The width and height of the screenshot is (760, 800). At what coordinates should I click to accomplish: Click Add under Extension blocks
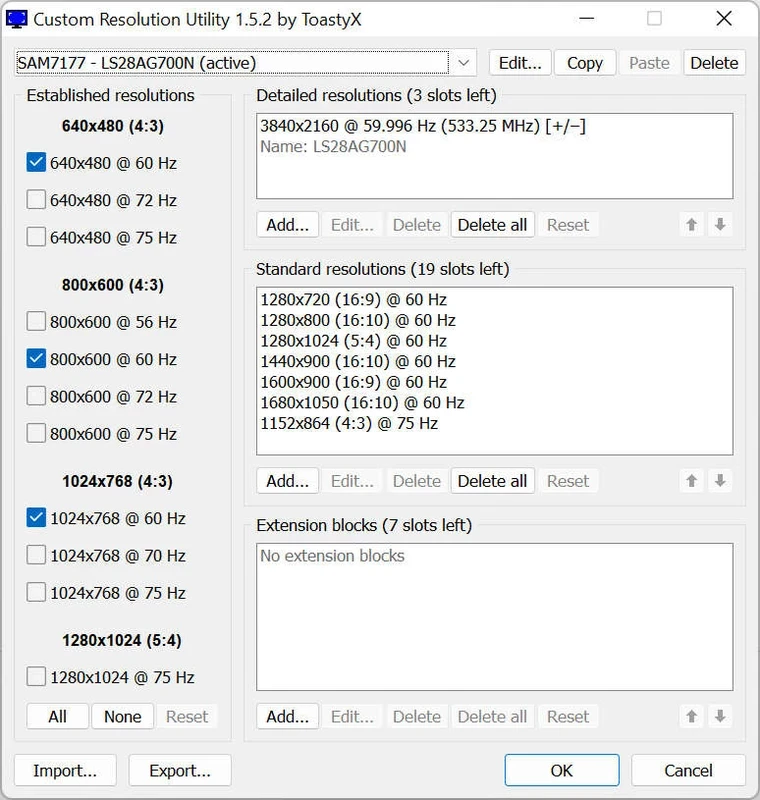[x=287, y=717]
